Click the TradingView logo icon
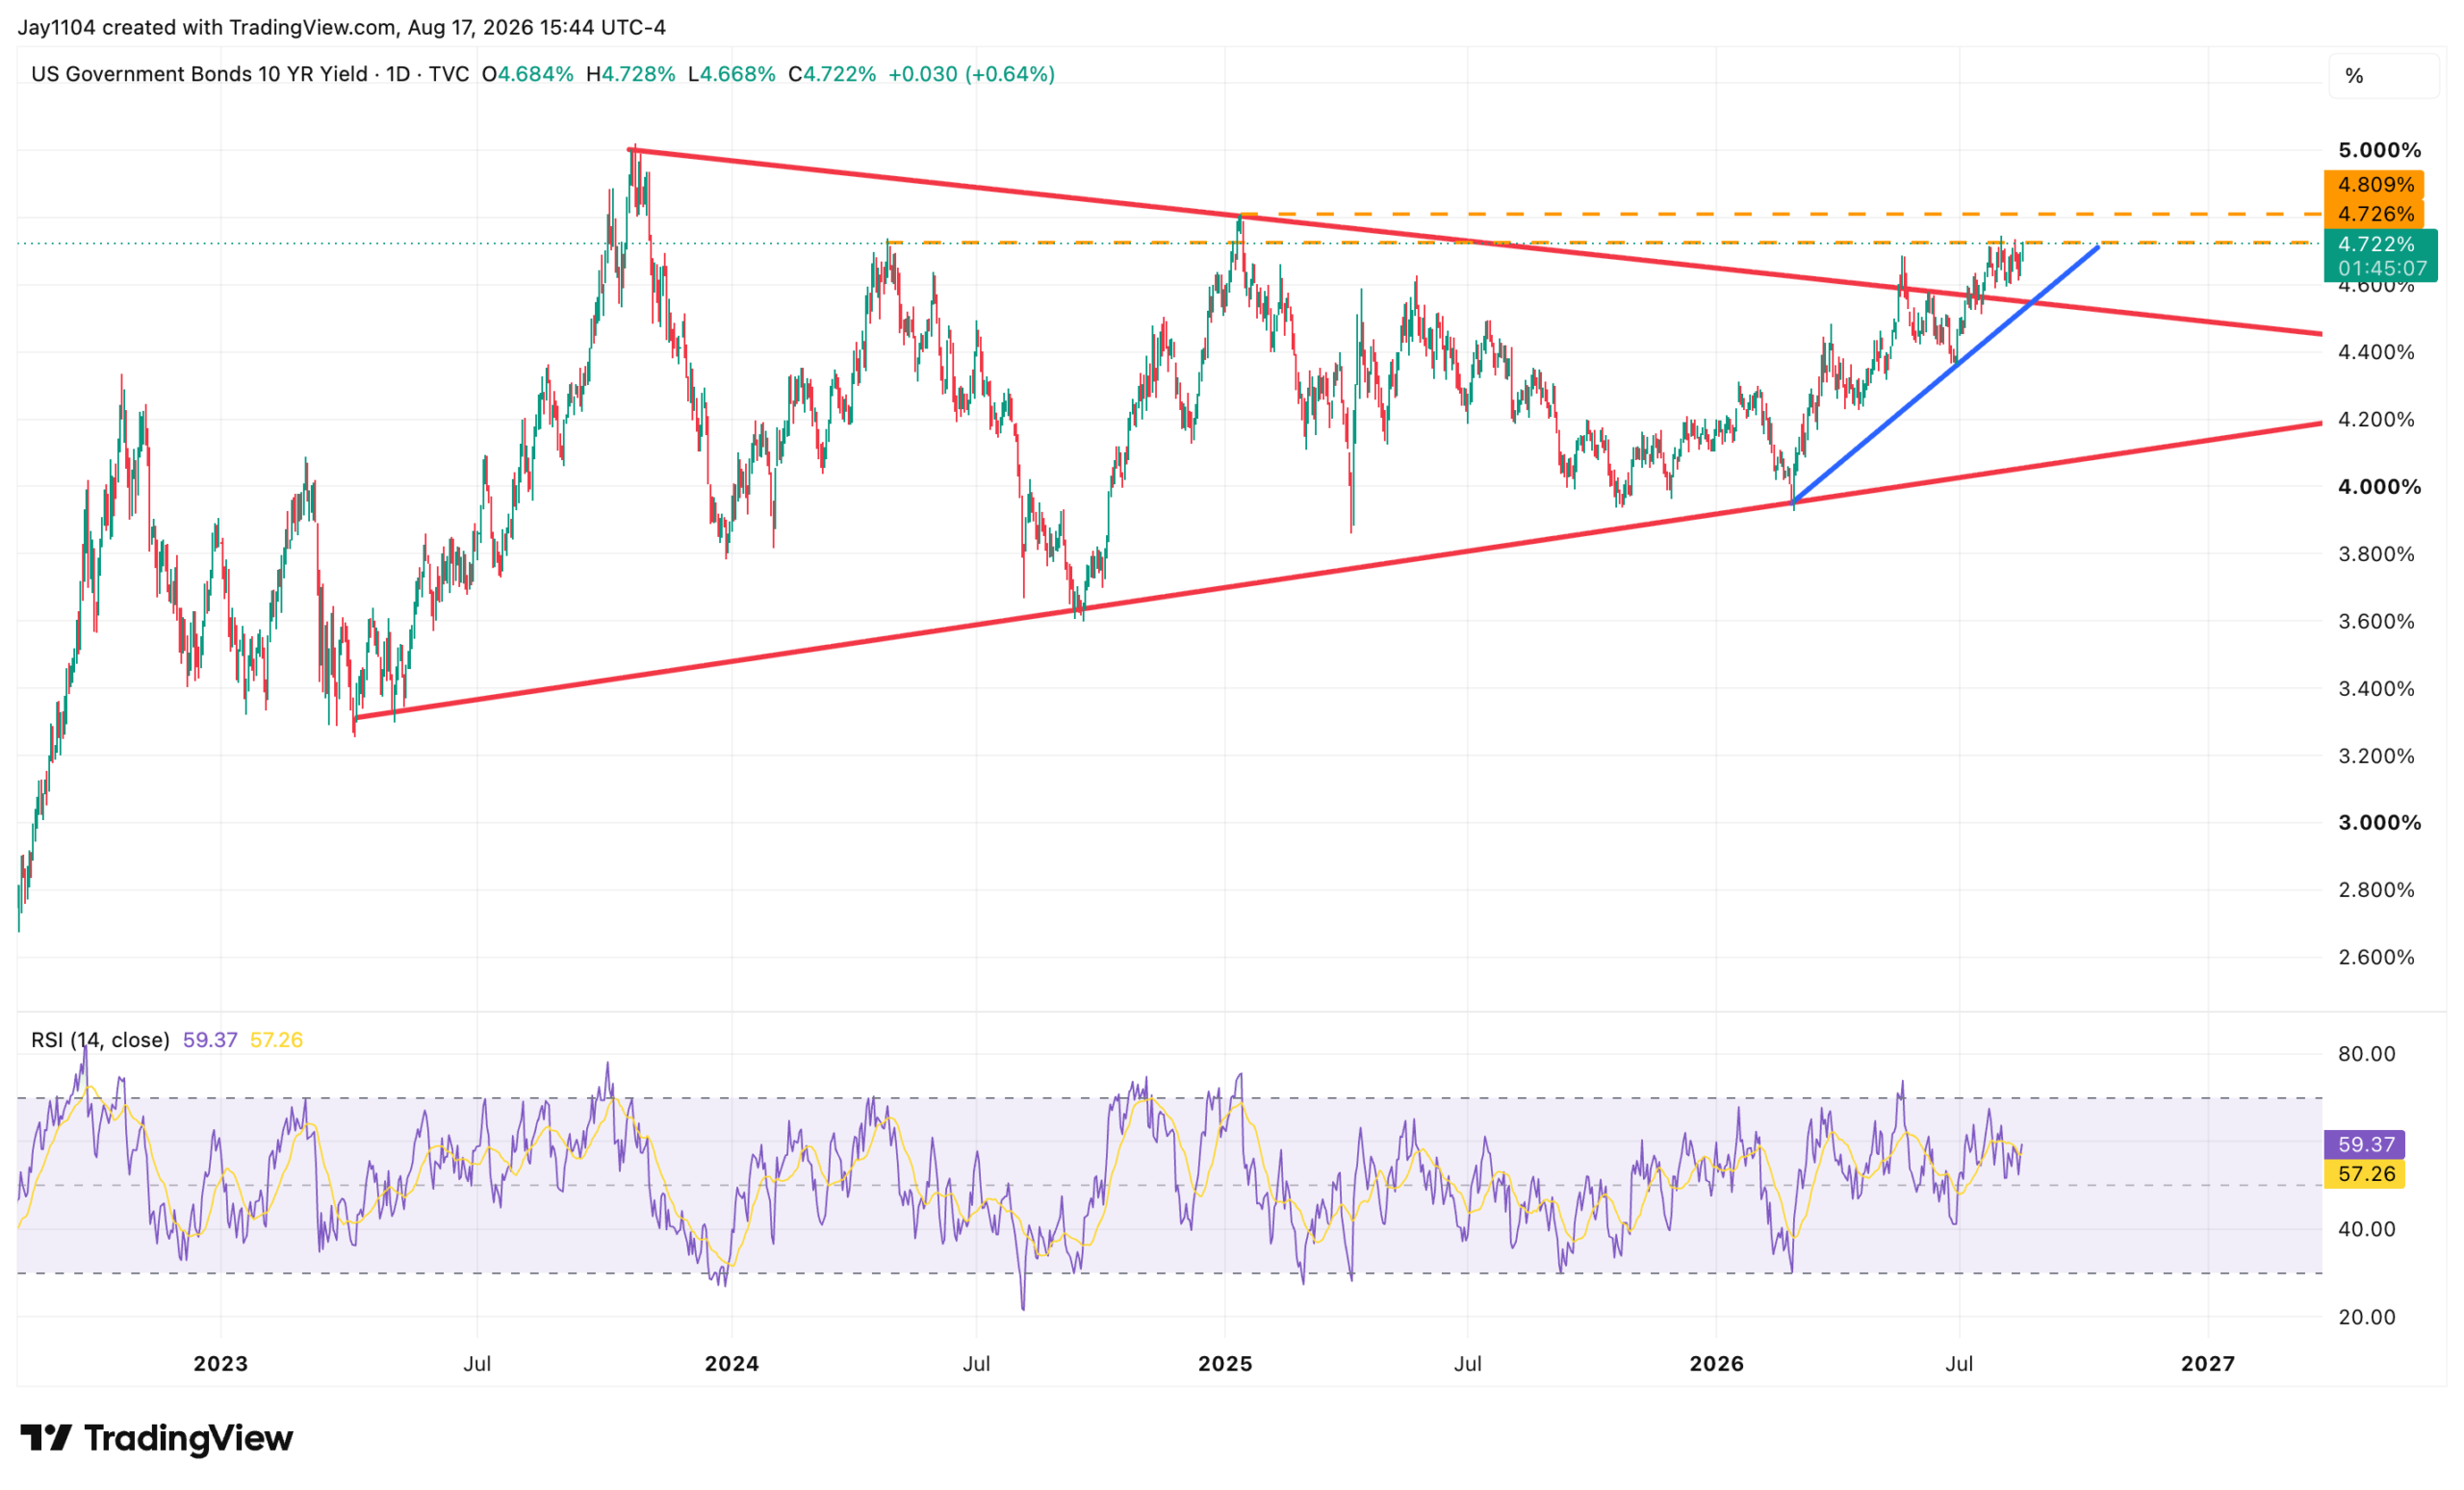 tap(46, 1438)
